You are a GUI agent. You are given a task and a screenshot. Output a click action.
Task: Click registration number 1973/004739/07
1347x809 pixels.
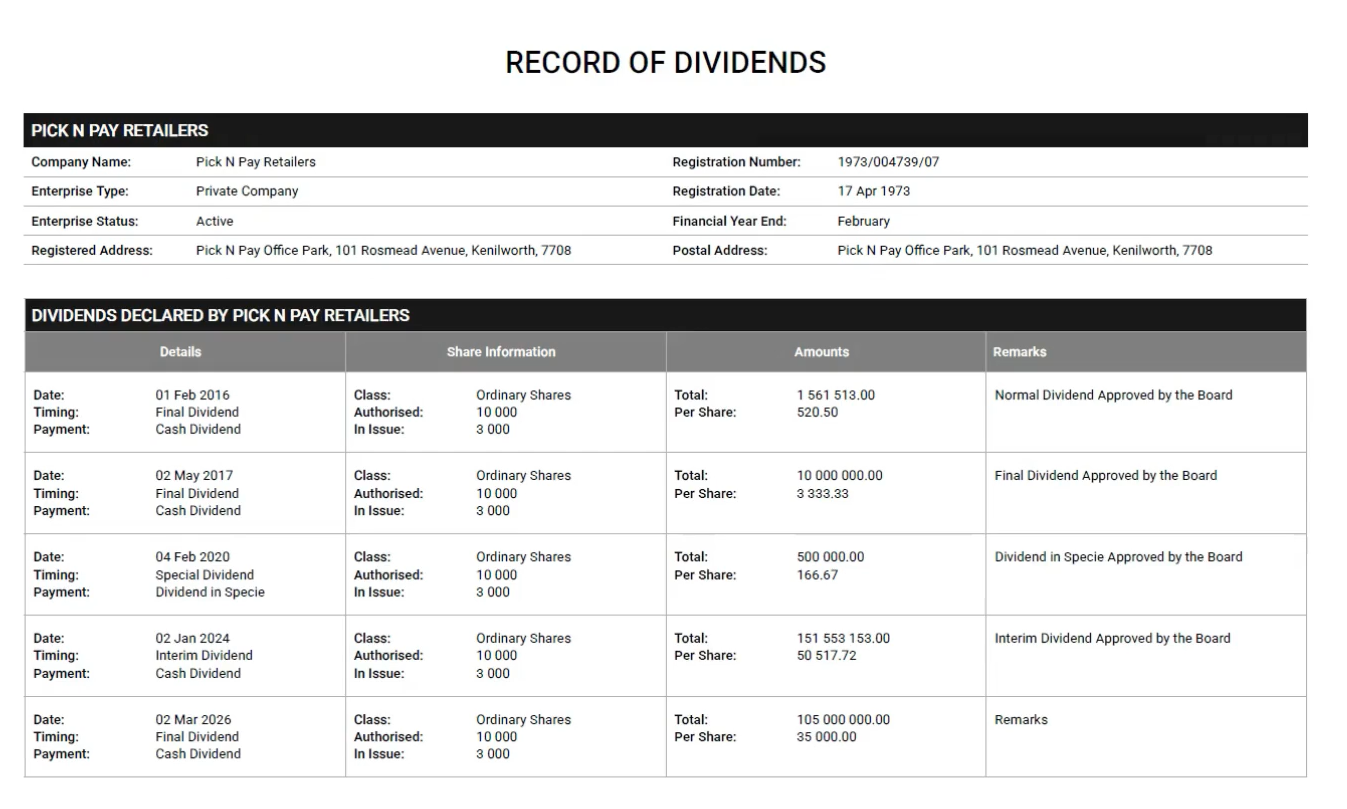888,162
